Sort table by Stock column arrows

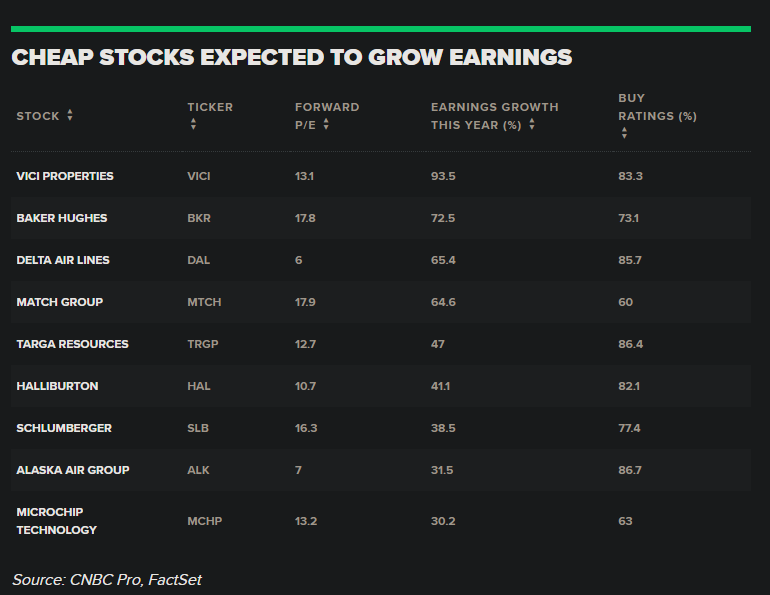coord(70,116)
